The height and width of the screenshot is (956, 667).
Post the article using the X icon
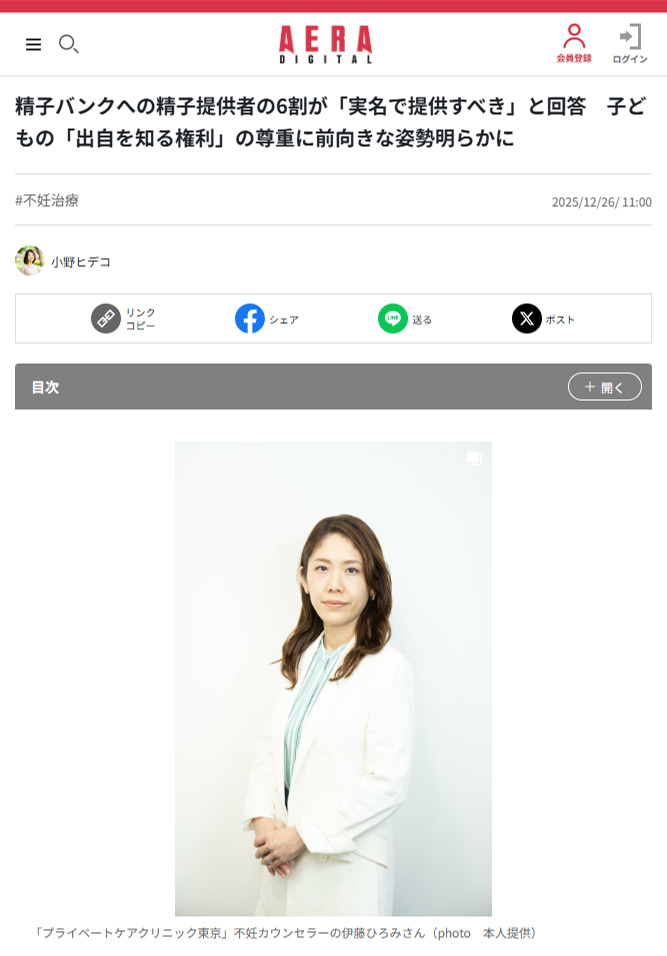coord(527,318)
